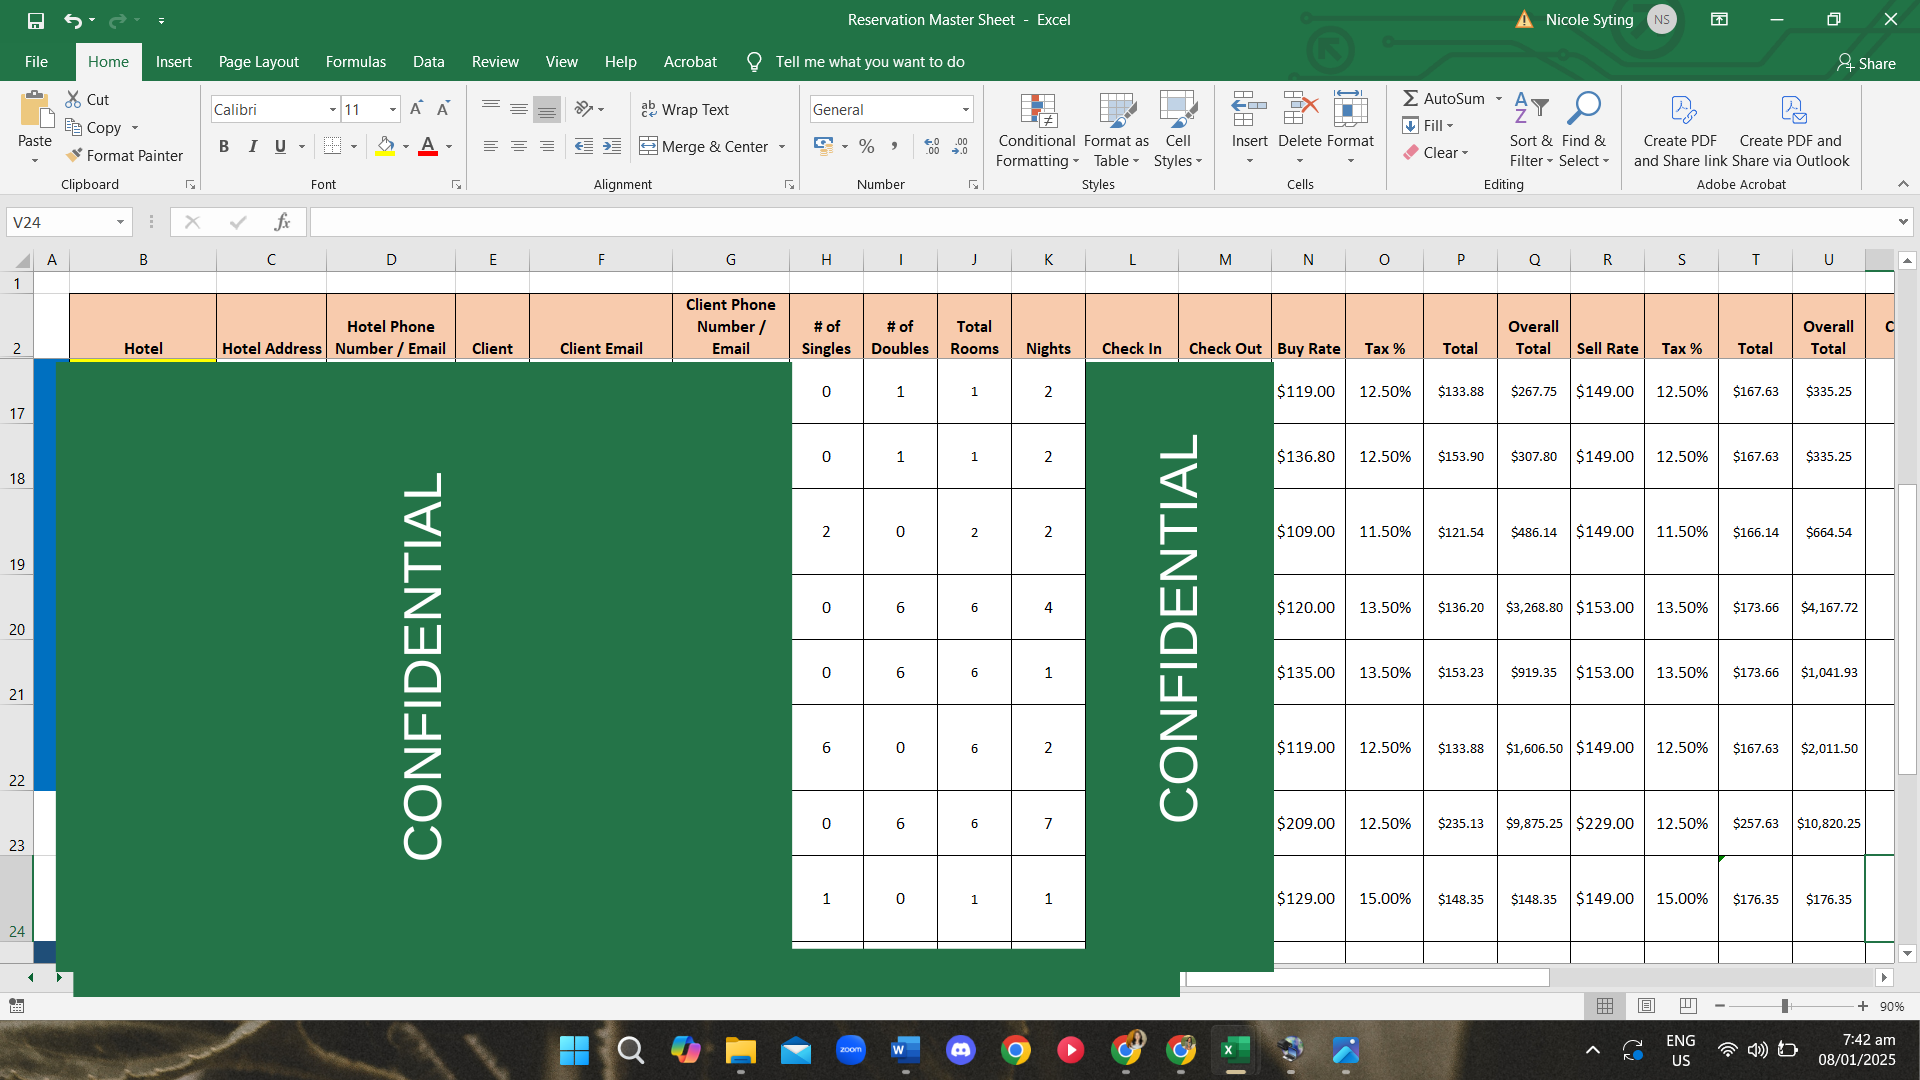The image size is (1920, 1080).
Task: Click the Increase Font Size icon
Action: (416, 109)
